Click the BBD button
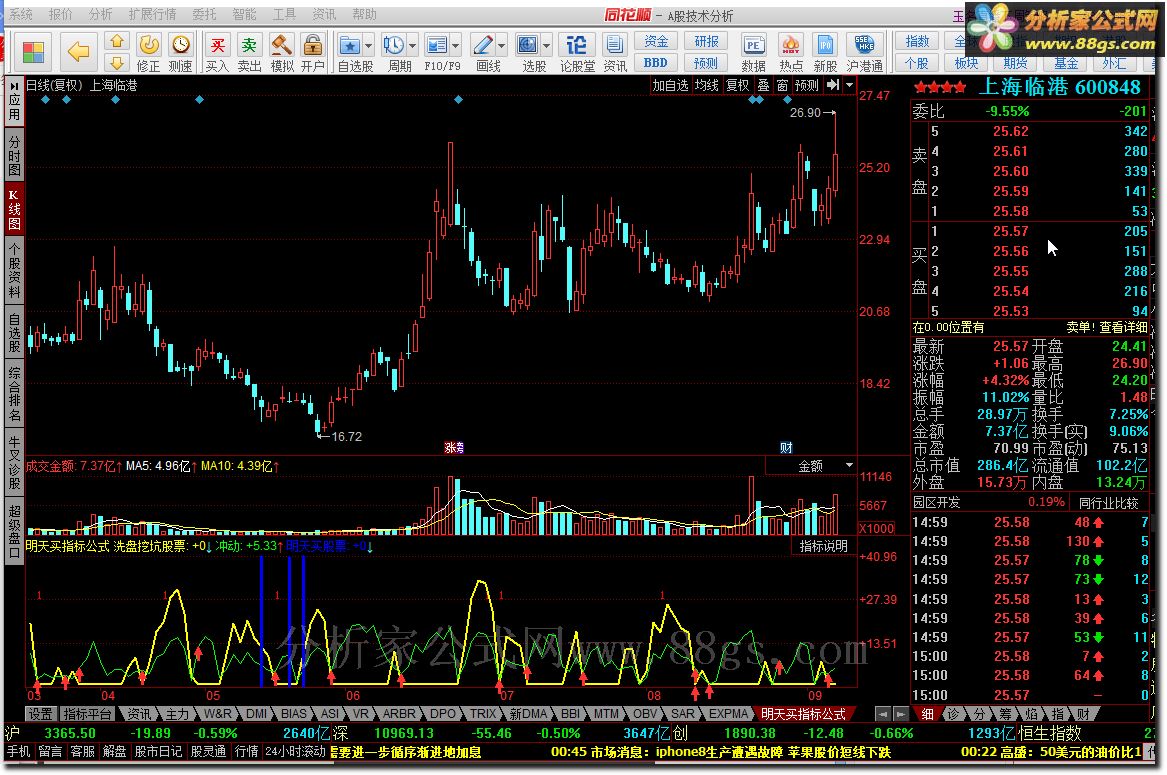This screenshot has height=775, width=1167. (x=656, y=63)
